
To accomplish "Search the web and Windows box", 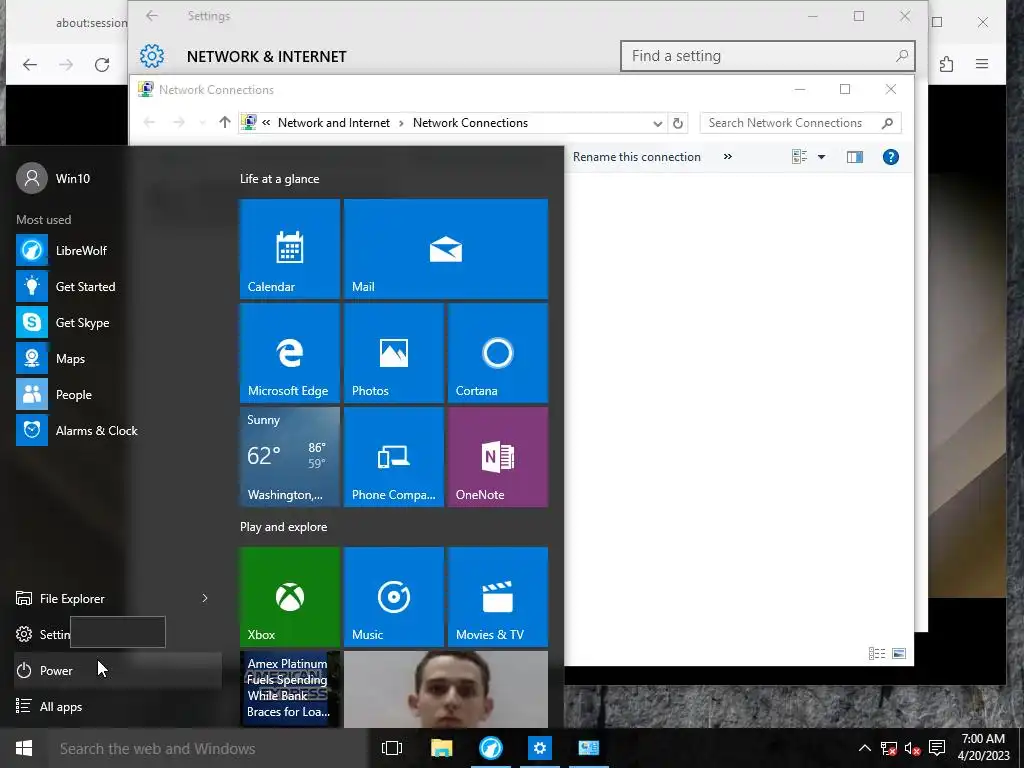I will click(208, 748).
